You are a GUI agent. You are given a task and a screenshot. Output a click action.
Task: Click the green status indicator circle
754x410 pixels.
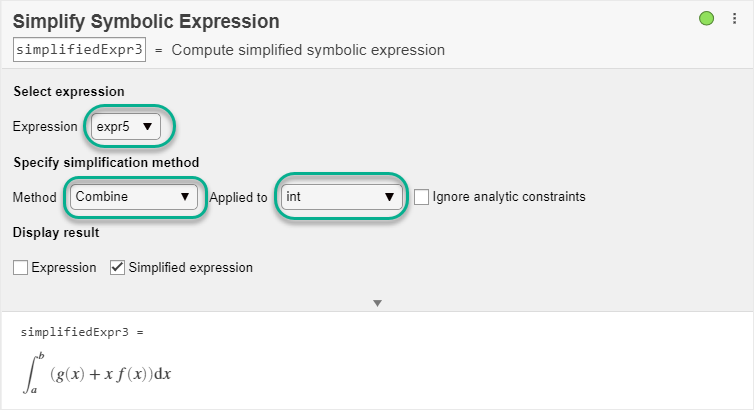coord(707,18)
